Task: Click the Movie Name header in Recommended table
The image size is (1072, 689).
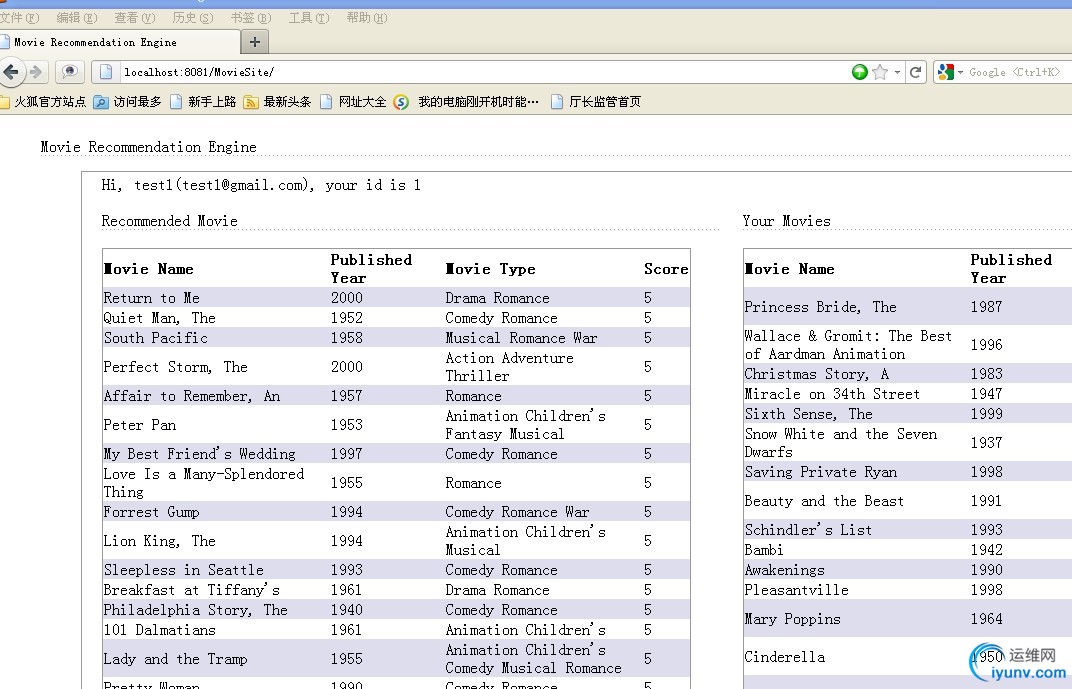Action: point(148,269)
